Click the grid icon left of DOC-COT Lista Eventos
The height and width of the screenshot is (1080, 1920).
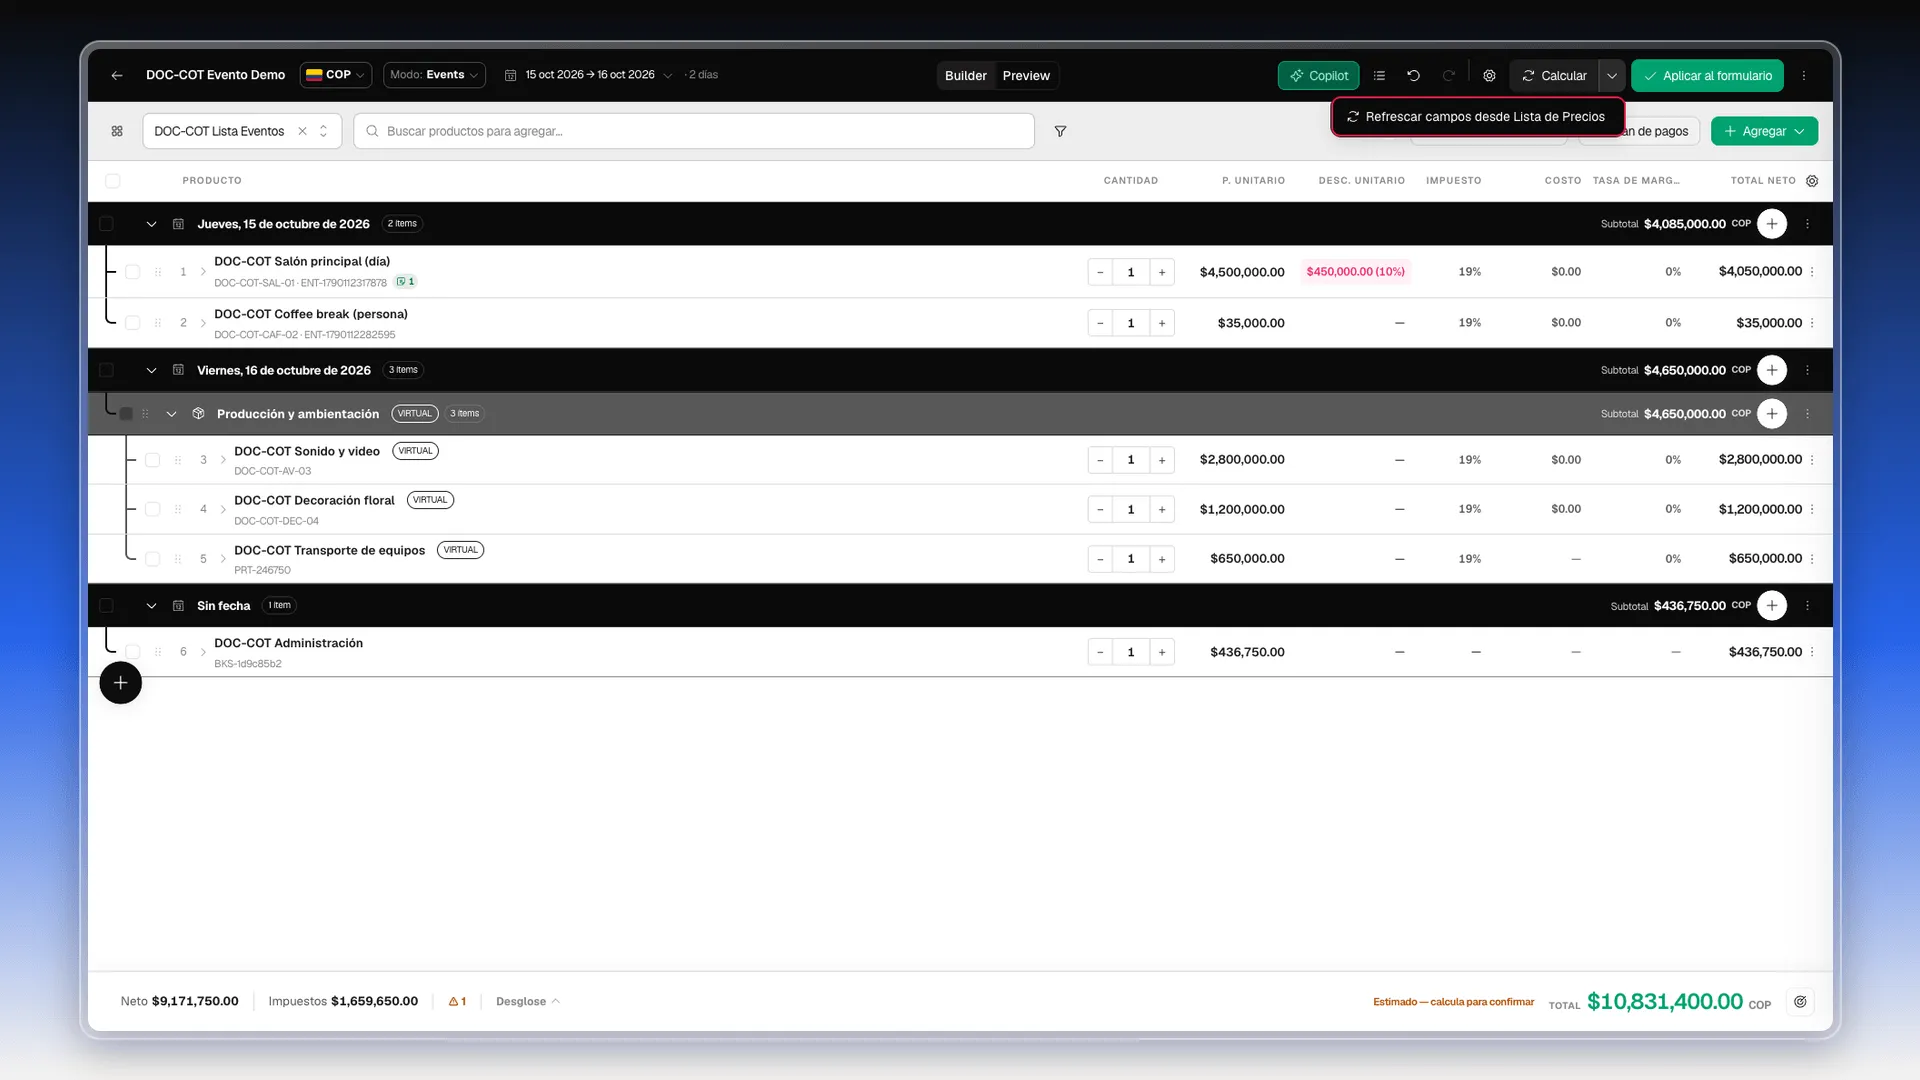[117, 131]
